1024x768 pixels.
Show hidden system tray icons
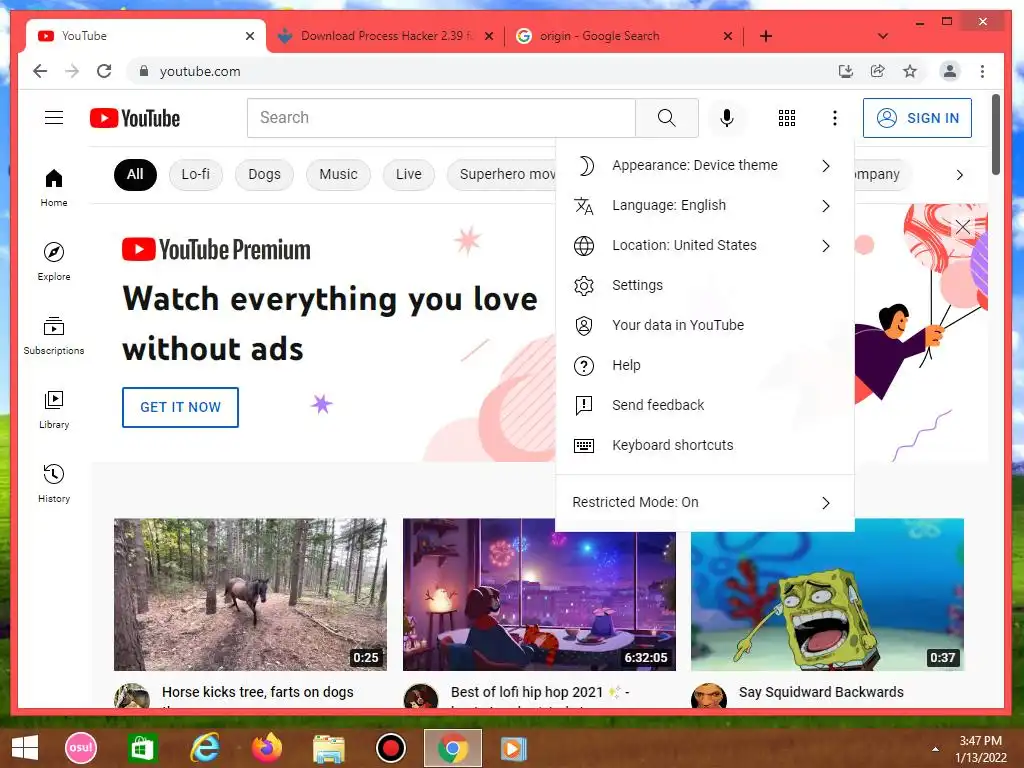tap(935, 749)
